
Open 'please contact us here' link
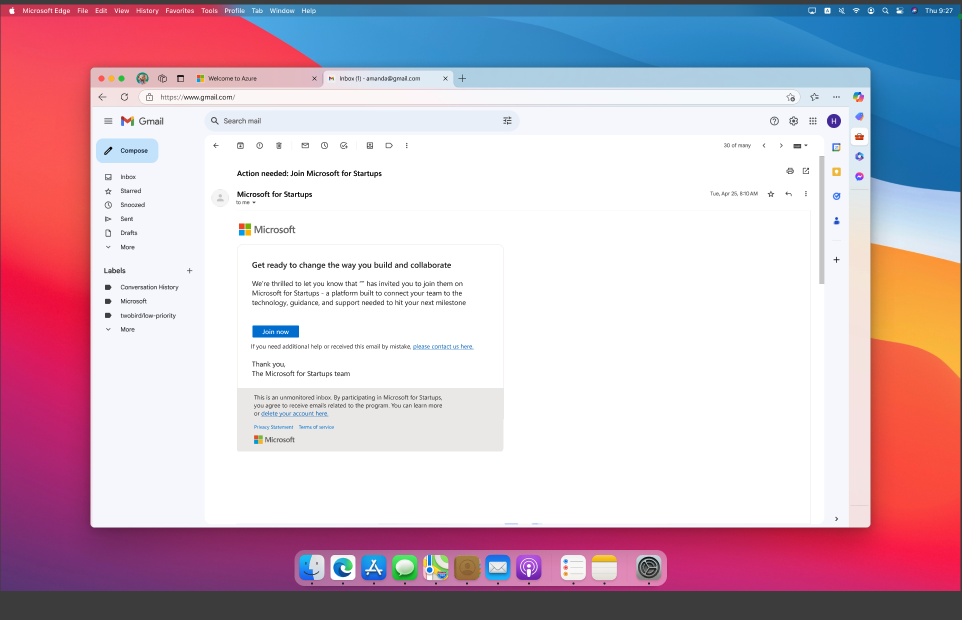(x=443, y=346)
